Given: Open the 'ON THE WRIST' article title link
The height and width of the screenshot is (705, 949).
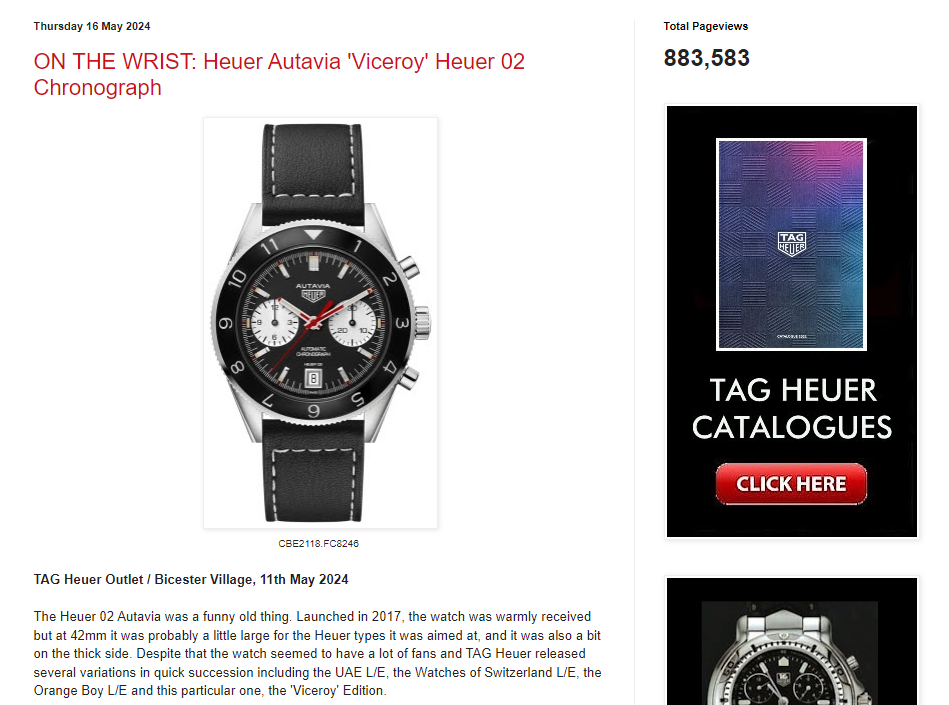Looking at the screenshot, I should coord(279,74).
